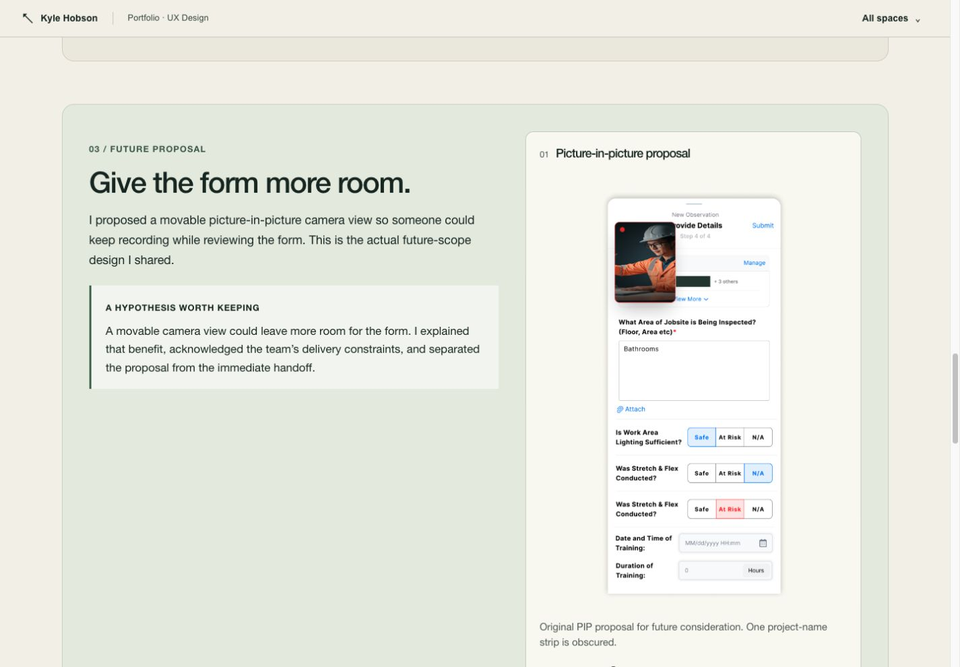Screen dimensions: 960x667
Task: Click the red recording indicator dot
Action: [x=622, y=230]
